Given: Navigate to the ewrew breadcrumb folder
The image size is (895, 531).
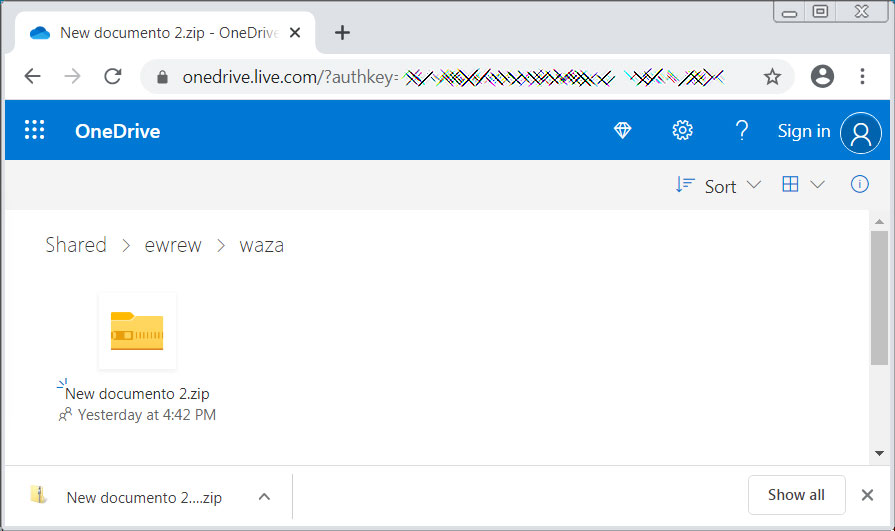Looking at the screenshot, I should point(173,246).
